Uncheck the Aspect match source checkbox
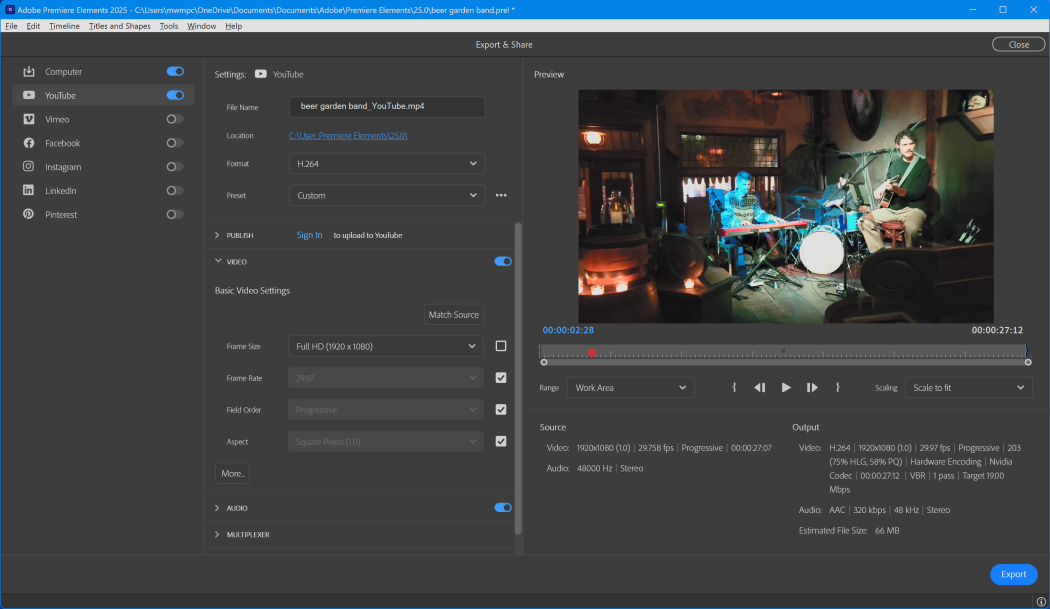 [501, 442]
